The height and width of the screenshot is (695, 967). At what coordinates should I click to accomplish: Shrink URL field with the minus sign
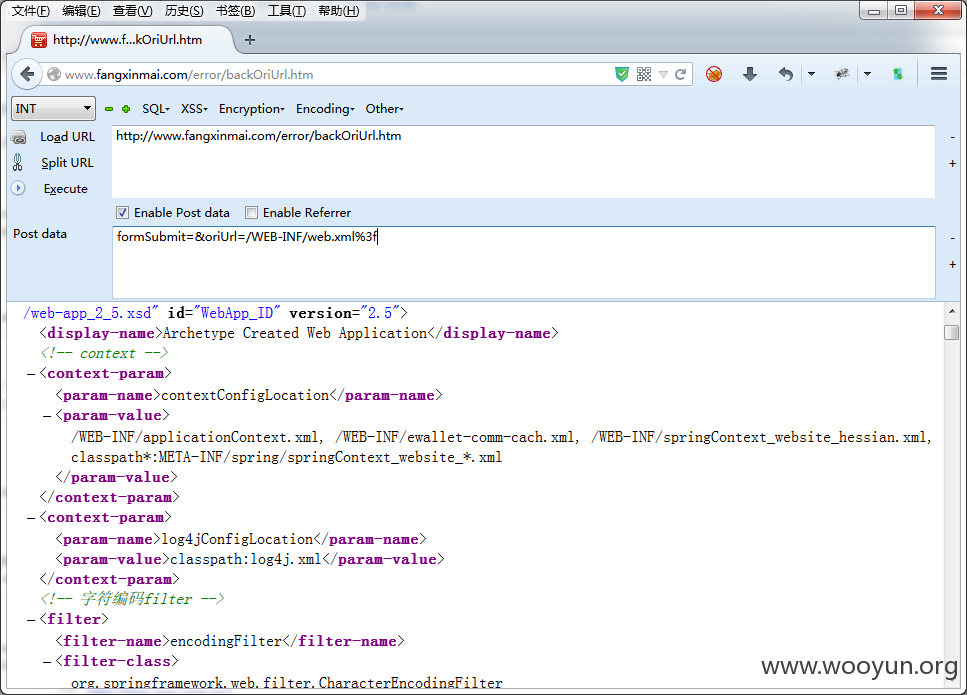click(952, 137)
